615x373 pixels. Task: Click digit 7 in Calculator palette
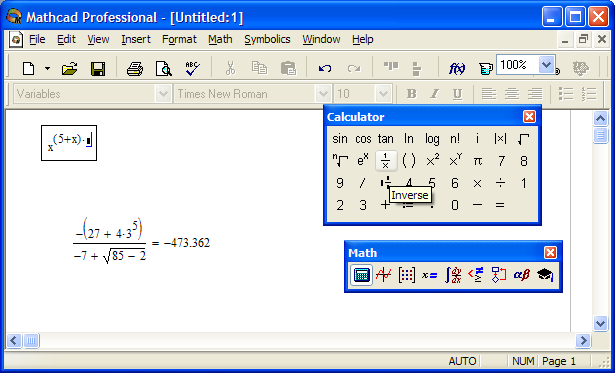pyautogui.click(x=501, y=161)
